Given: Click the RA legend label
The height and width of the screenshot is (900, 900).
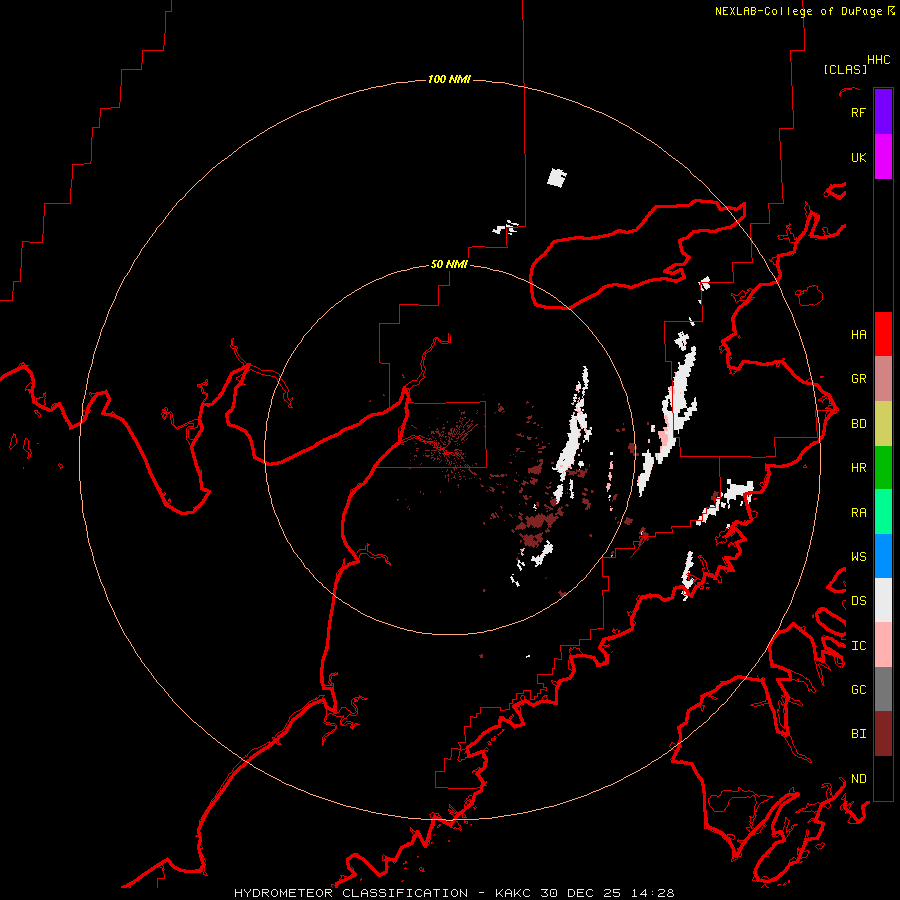Looking at the screenshot, I should click(x=858, y=513).
